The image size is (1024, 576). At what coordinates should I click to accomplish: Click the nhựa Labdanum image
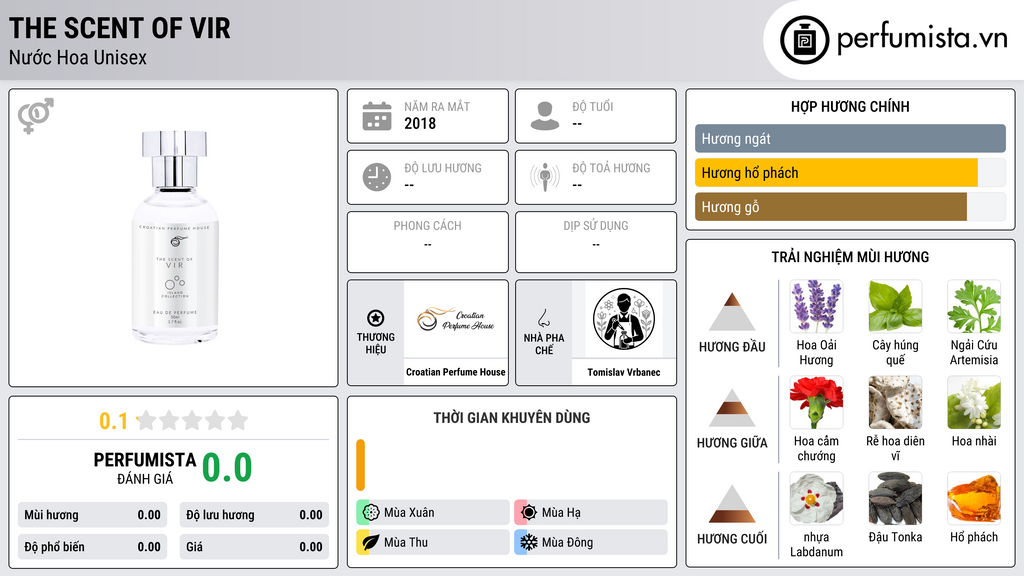(x=816, y=498)
